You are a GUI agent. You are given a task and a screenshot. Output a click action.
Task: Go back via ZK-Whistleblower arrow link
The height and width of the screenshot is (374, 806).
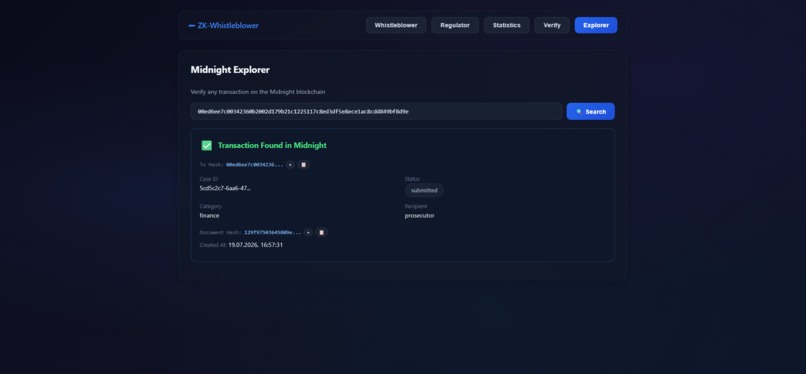click(x=224, y=25)
